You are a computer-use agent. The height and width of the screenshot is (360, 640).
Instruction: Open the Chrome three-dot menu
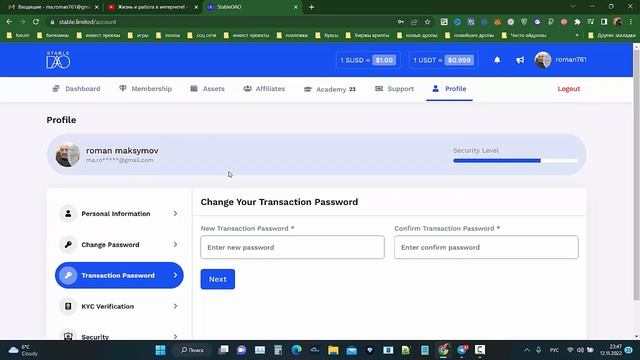tap(631, 22)
